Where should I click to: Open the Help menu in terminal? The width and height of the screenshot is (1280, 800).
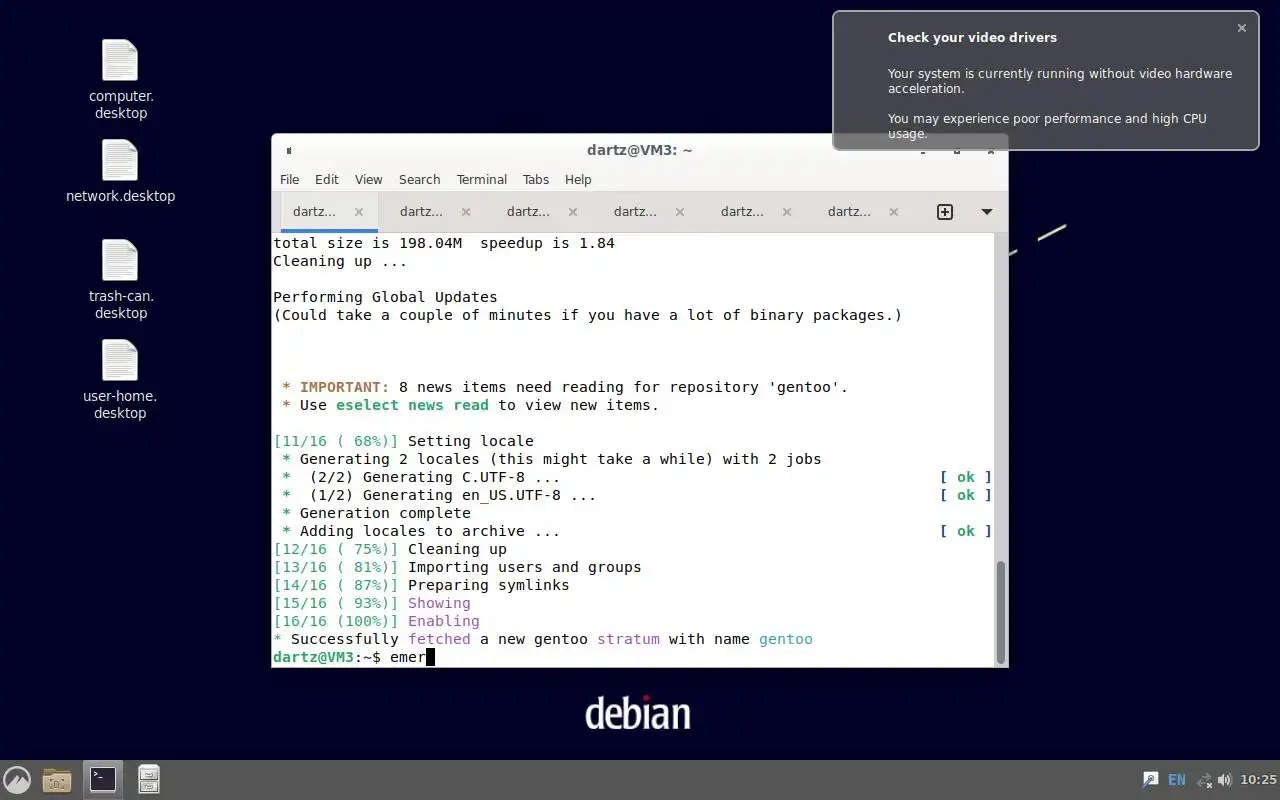(578, 179)
